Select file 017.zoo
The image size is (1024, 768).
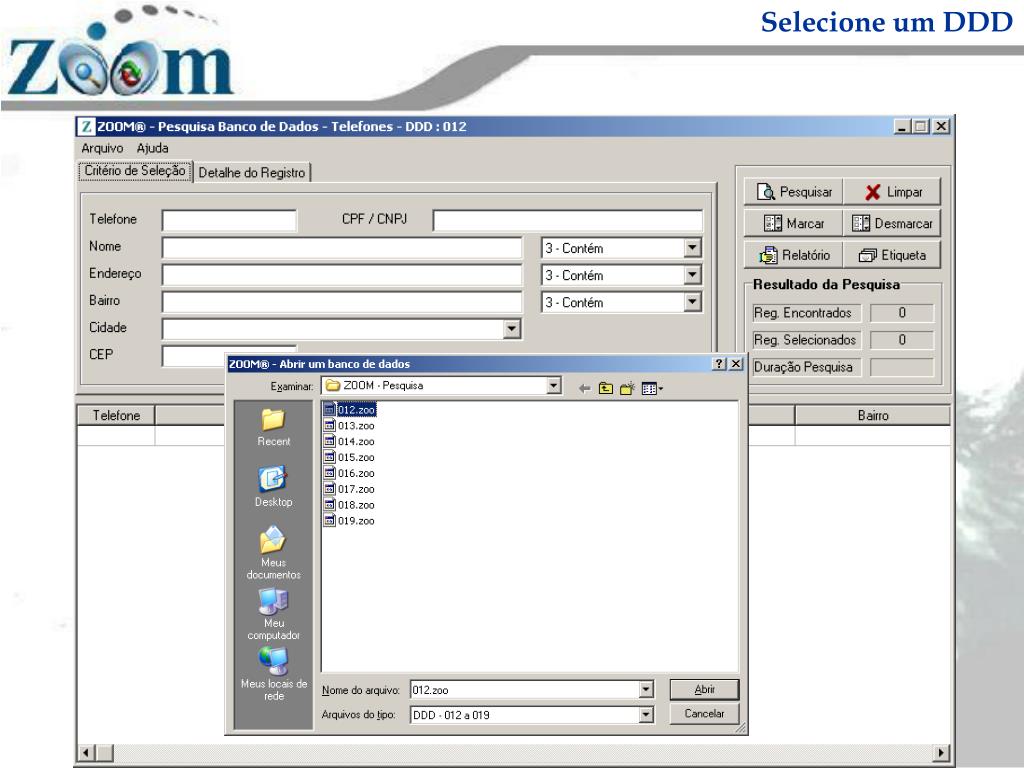(350, 489)
